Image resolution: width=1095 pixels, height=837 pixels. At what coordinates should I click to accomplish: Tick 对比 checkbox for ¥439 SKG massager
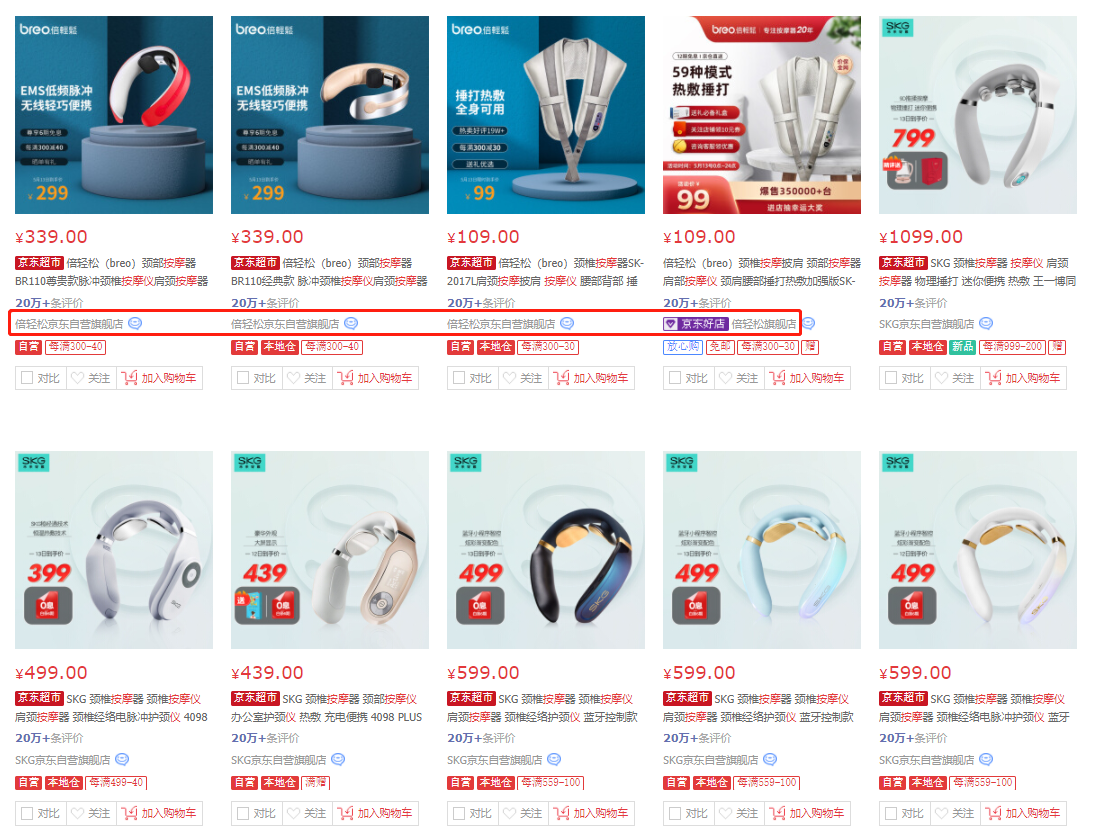coord(243,813)
